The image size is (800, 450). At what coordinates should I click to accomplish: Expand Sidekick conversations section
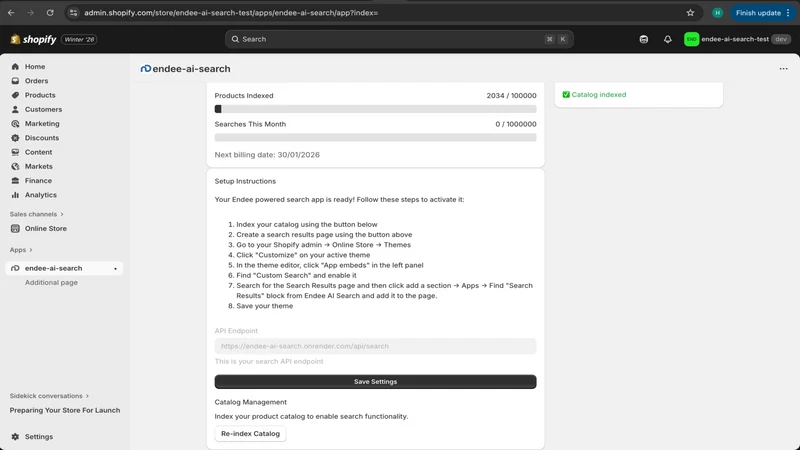click(x=49, y=396)
